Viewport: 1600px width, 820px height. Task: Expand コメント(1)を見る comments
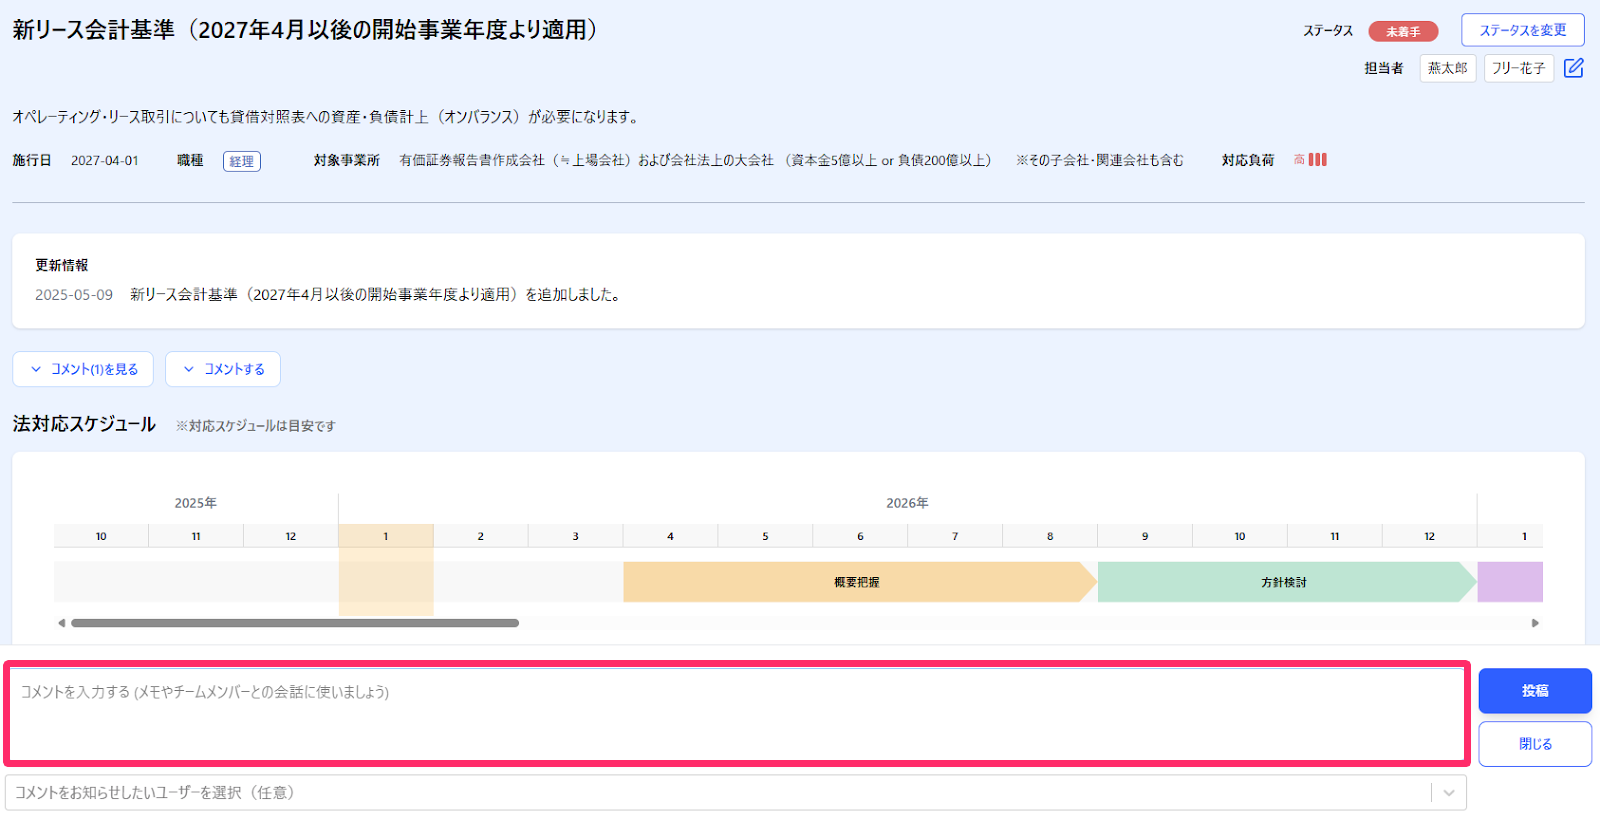click(83, 369)
